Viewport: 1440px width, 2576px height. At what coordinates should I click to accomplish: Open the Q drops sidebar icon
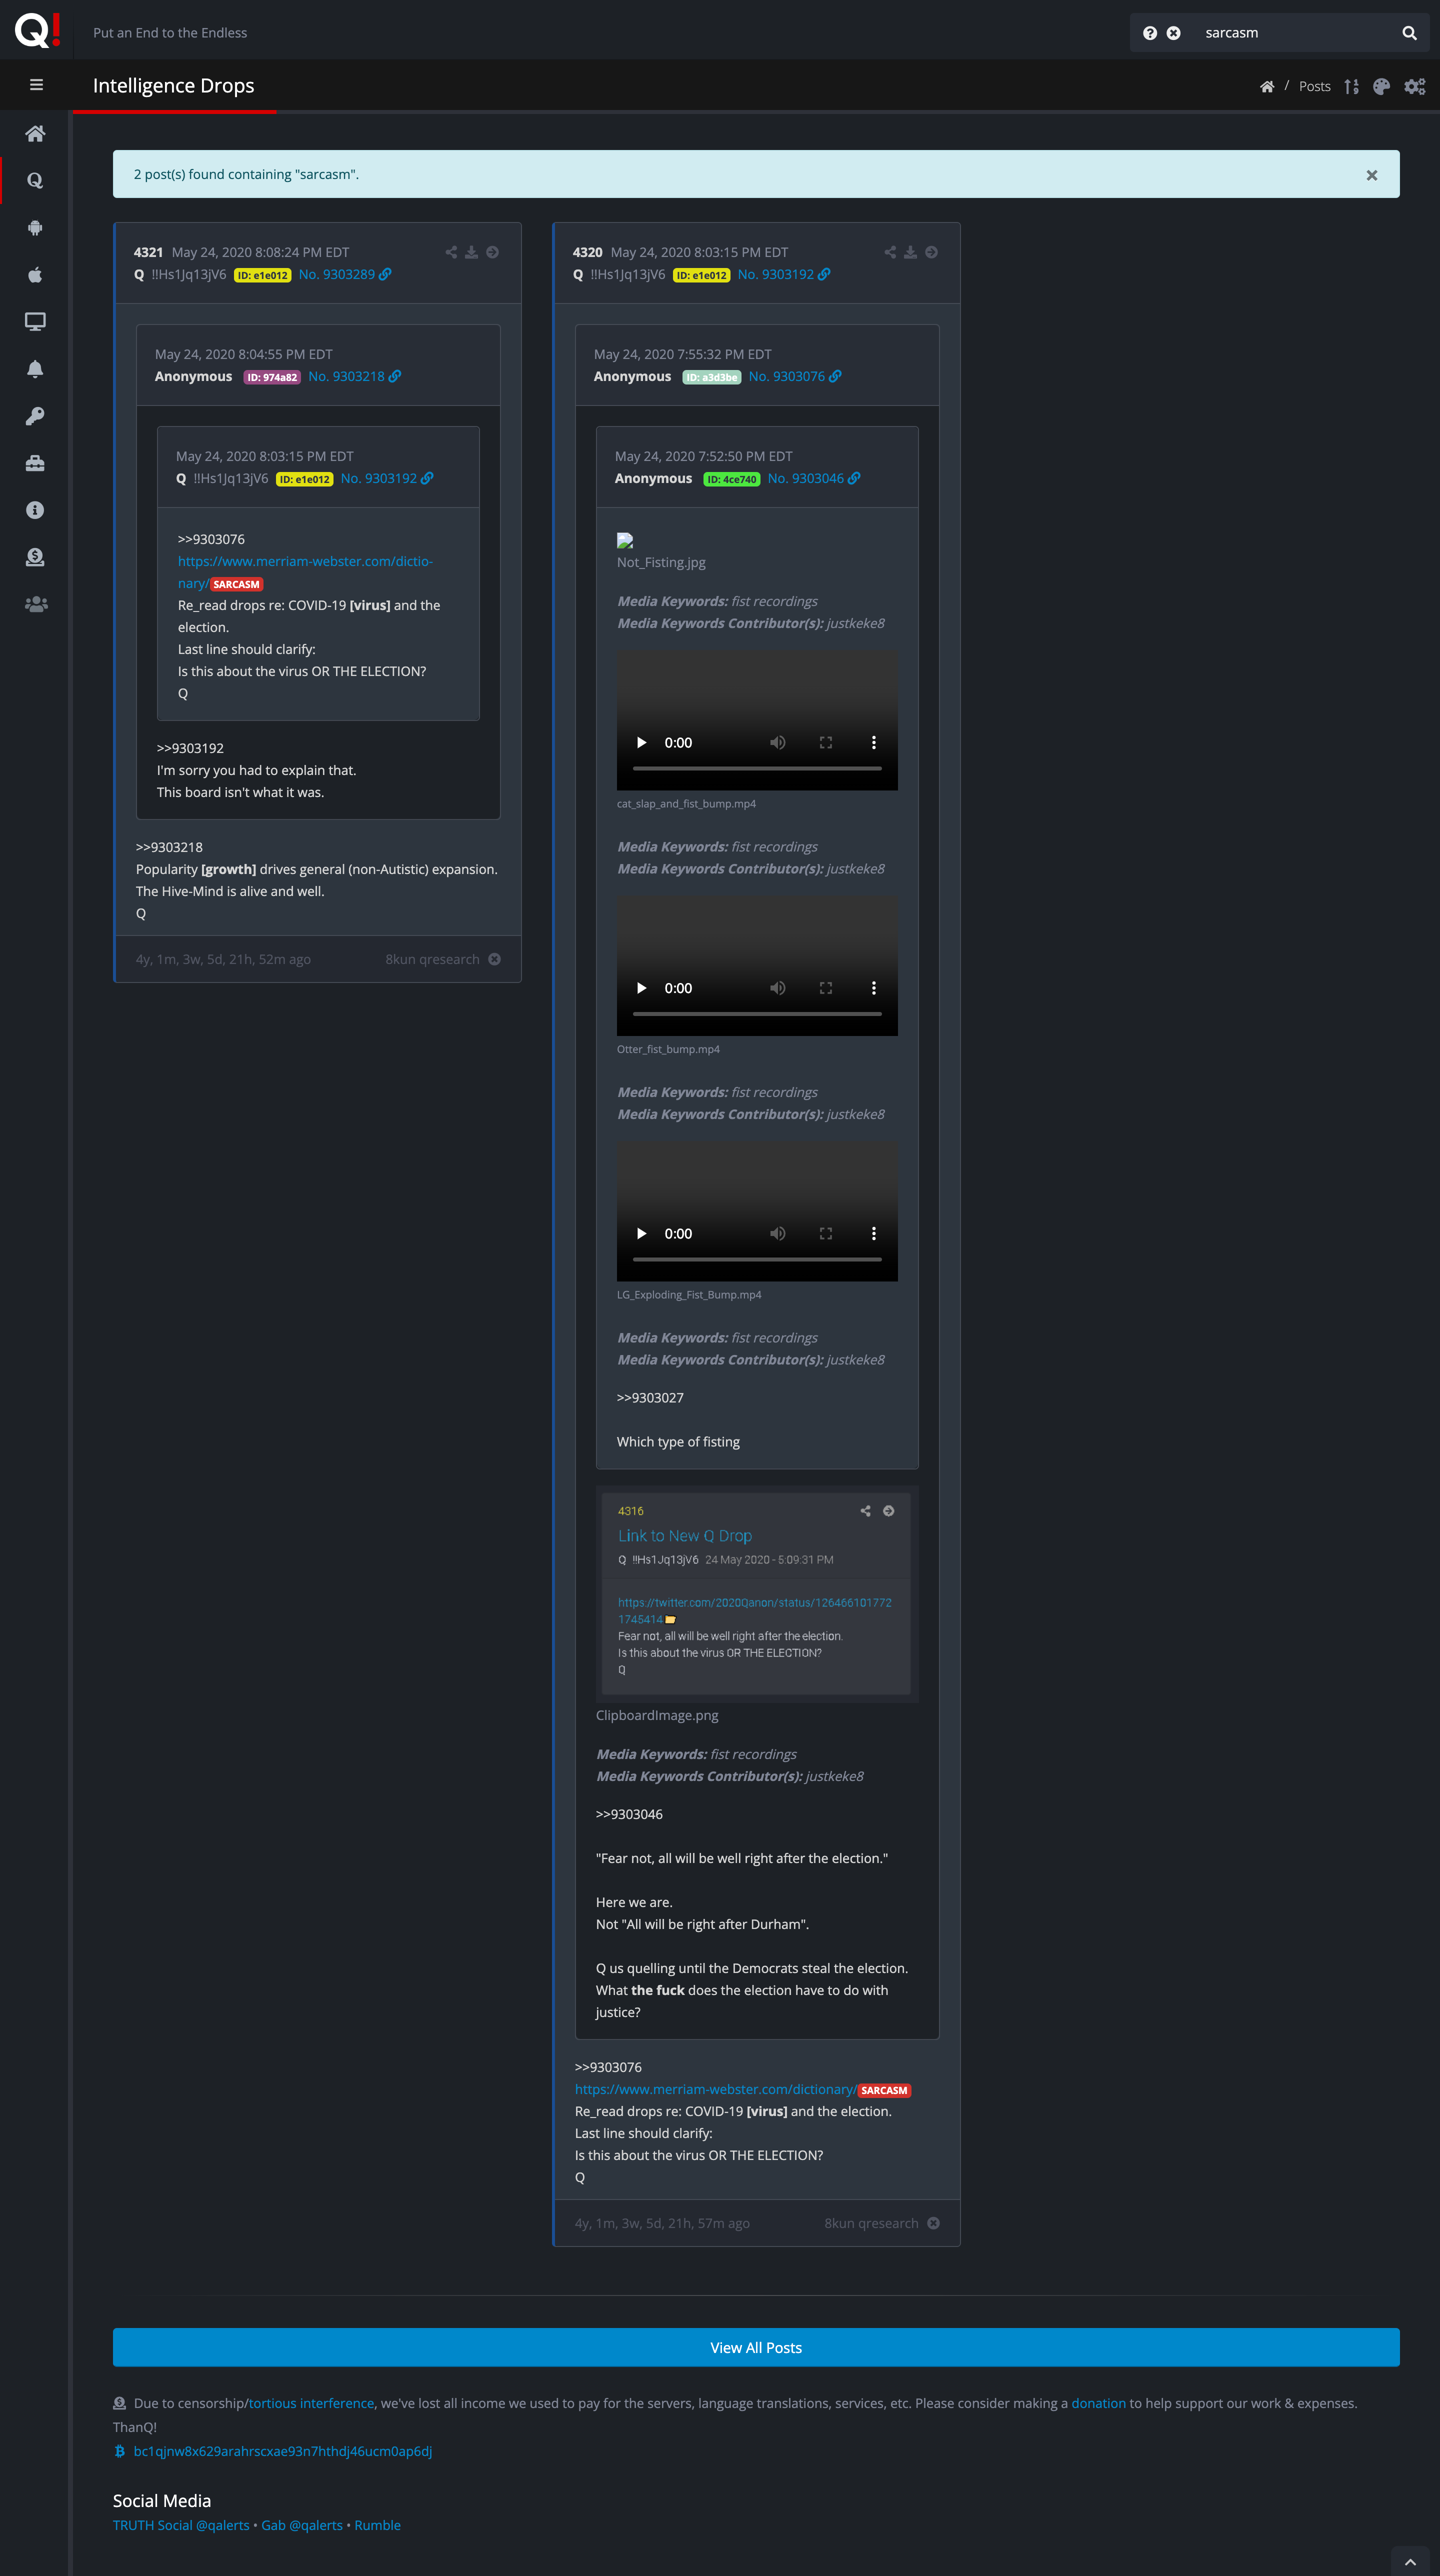[x=35, y=181]
